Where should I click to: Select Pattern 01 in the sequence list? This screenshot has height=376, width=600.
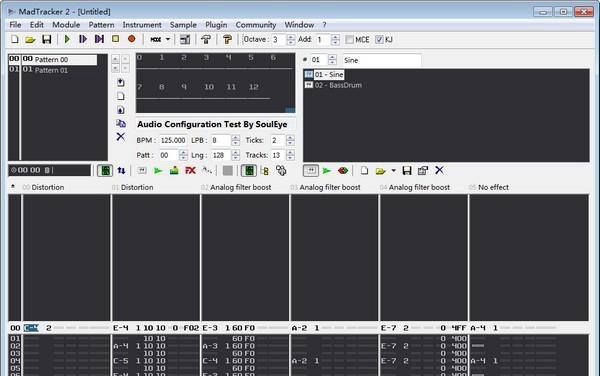(x=53, y=70)
